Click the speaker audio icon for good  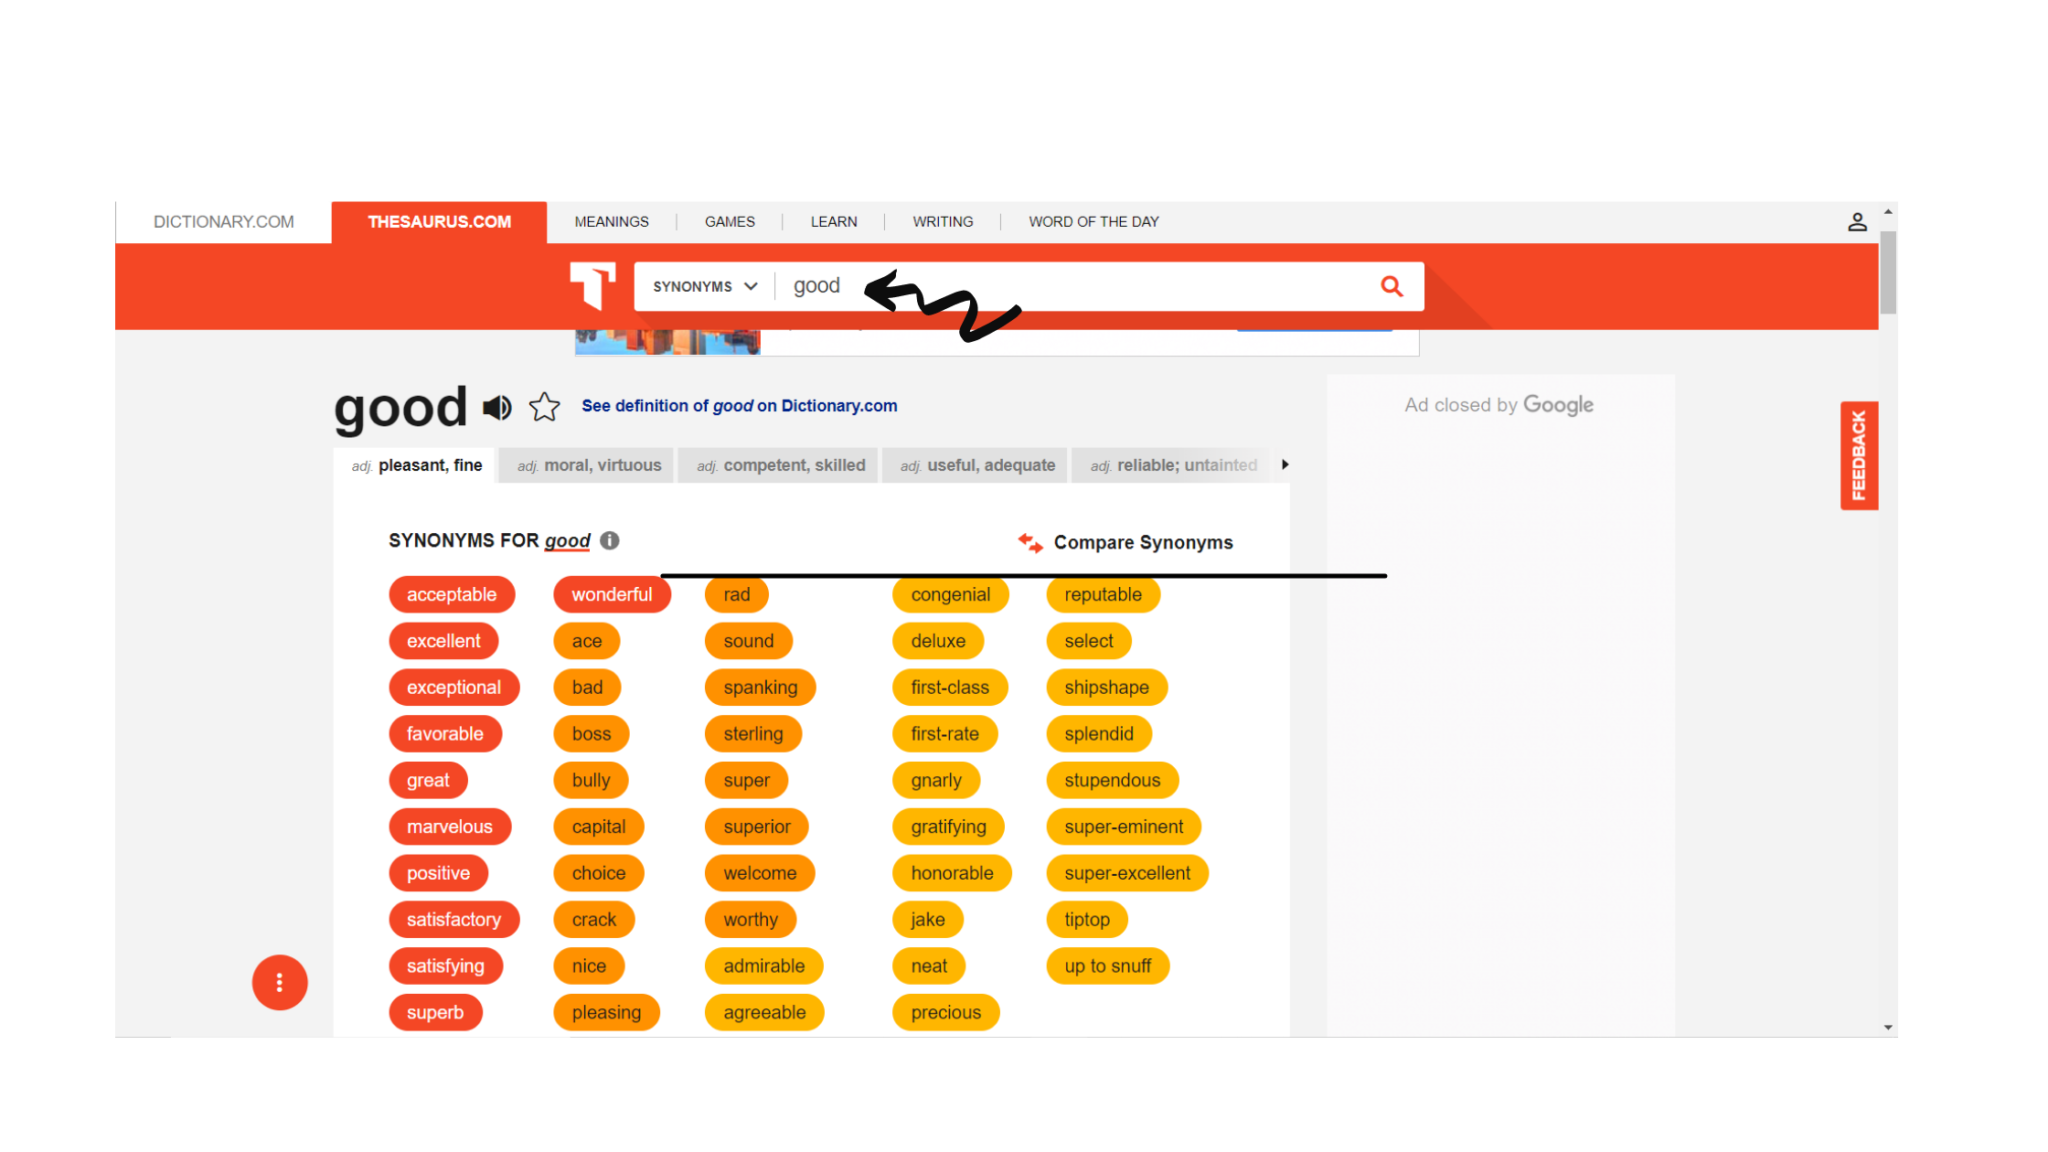[x=497, y=408]
